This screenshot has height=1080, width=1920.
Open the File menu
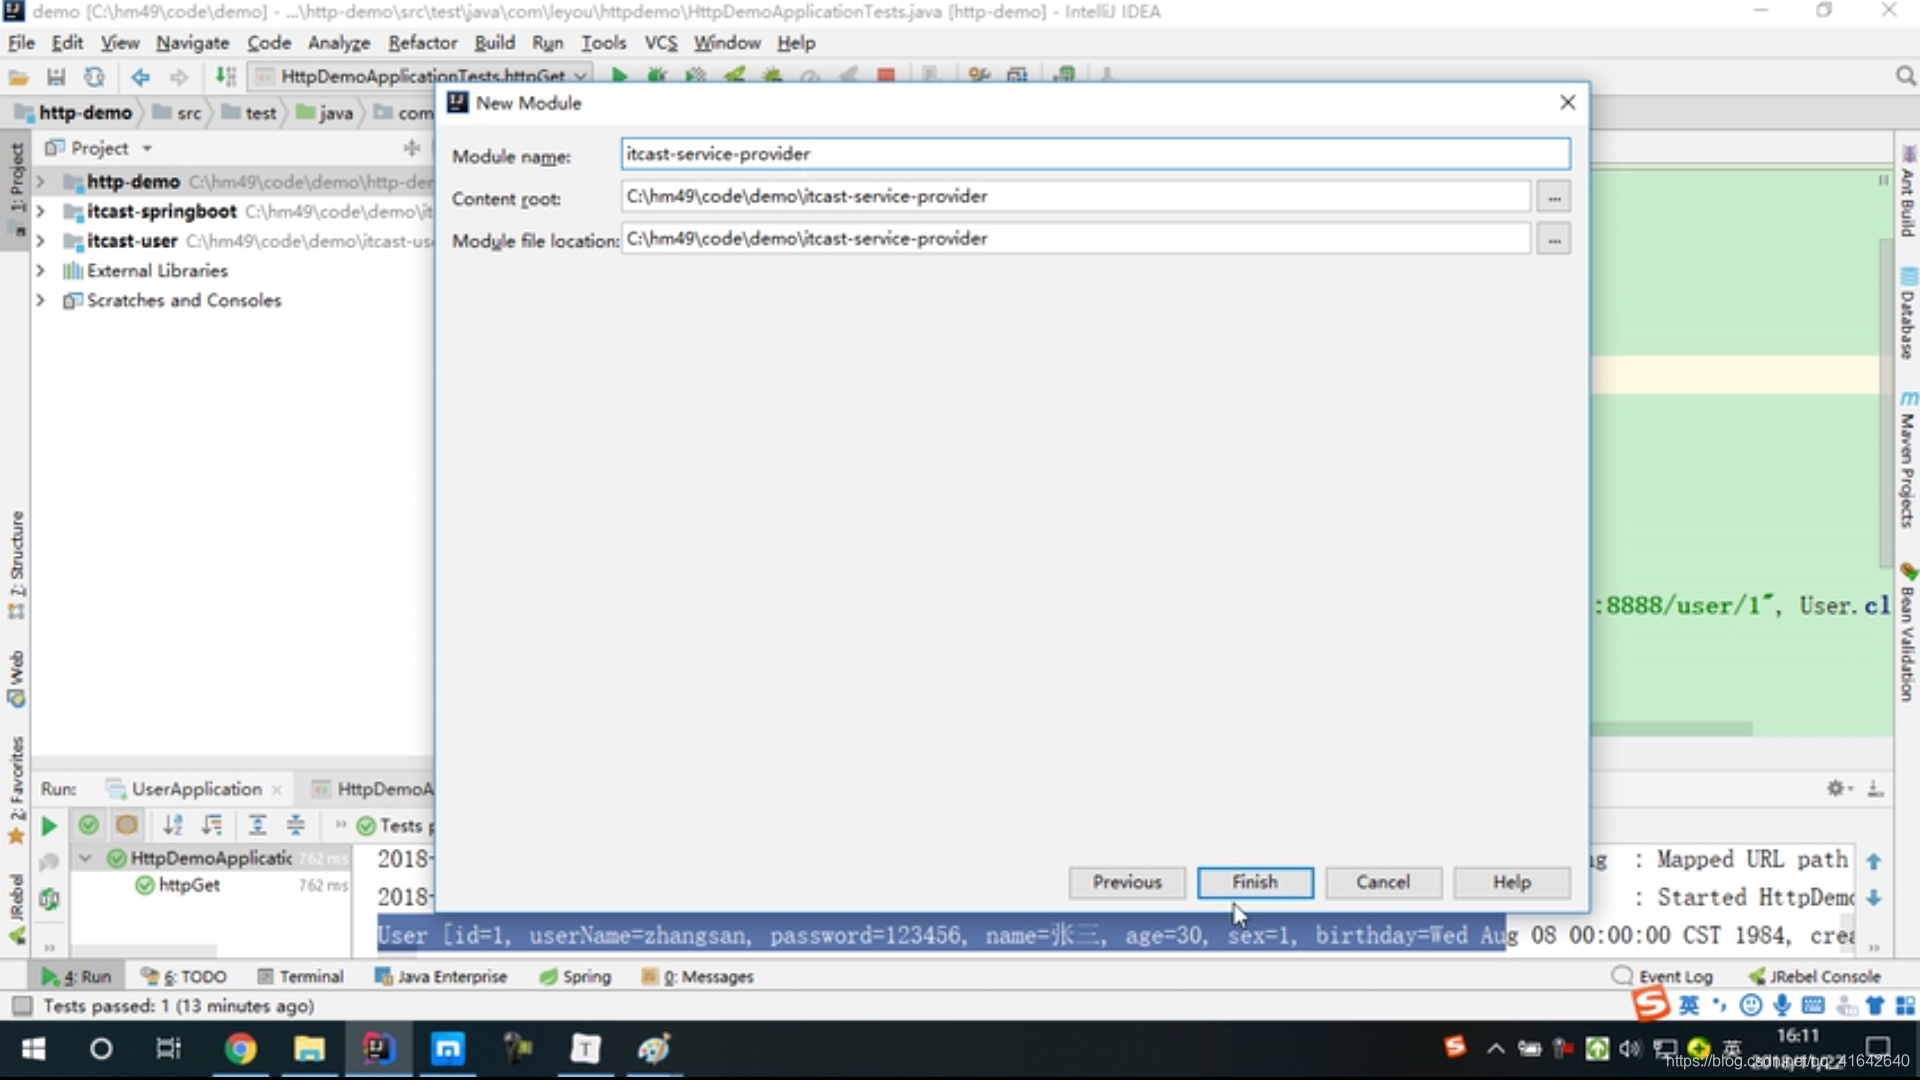click(x=21, y=43)
